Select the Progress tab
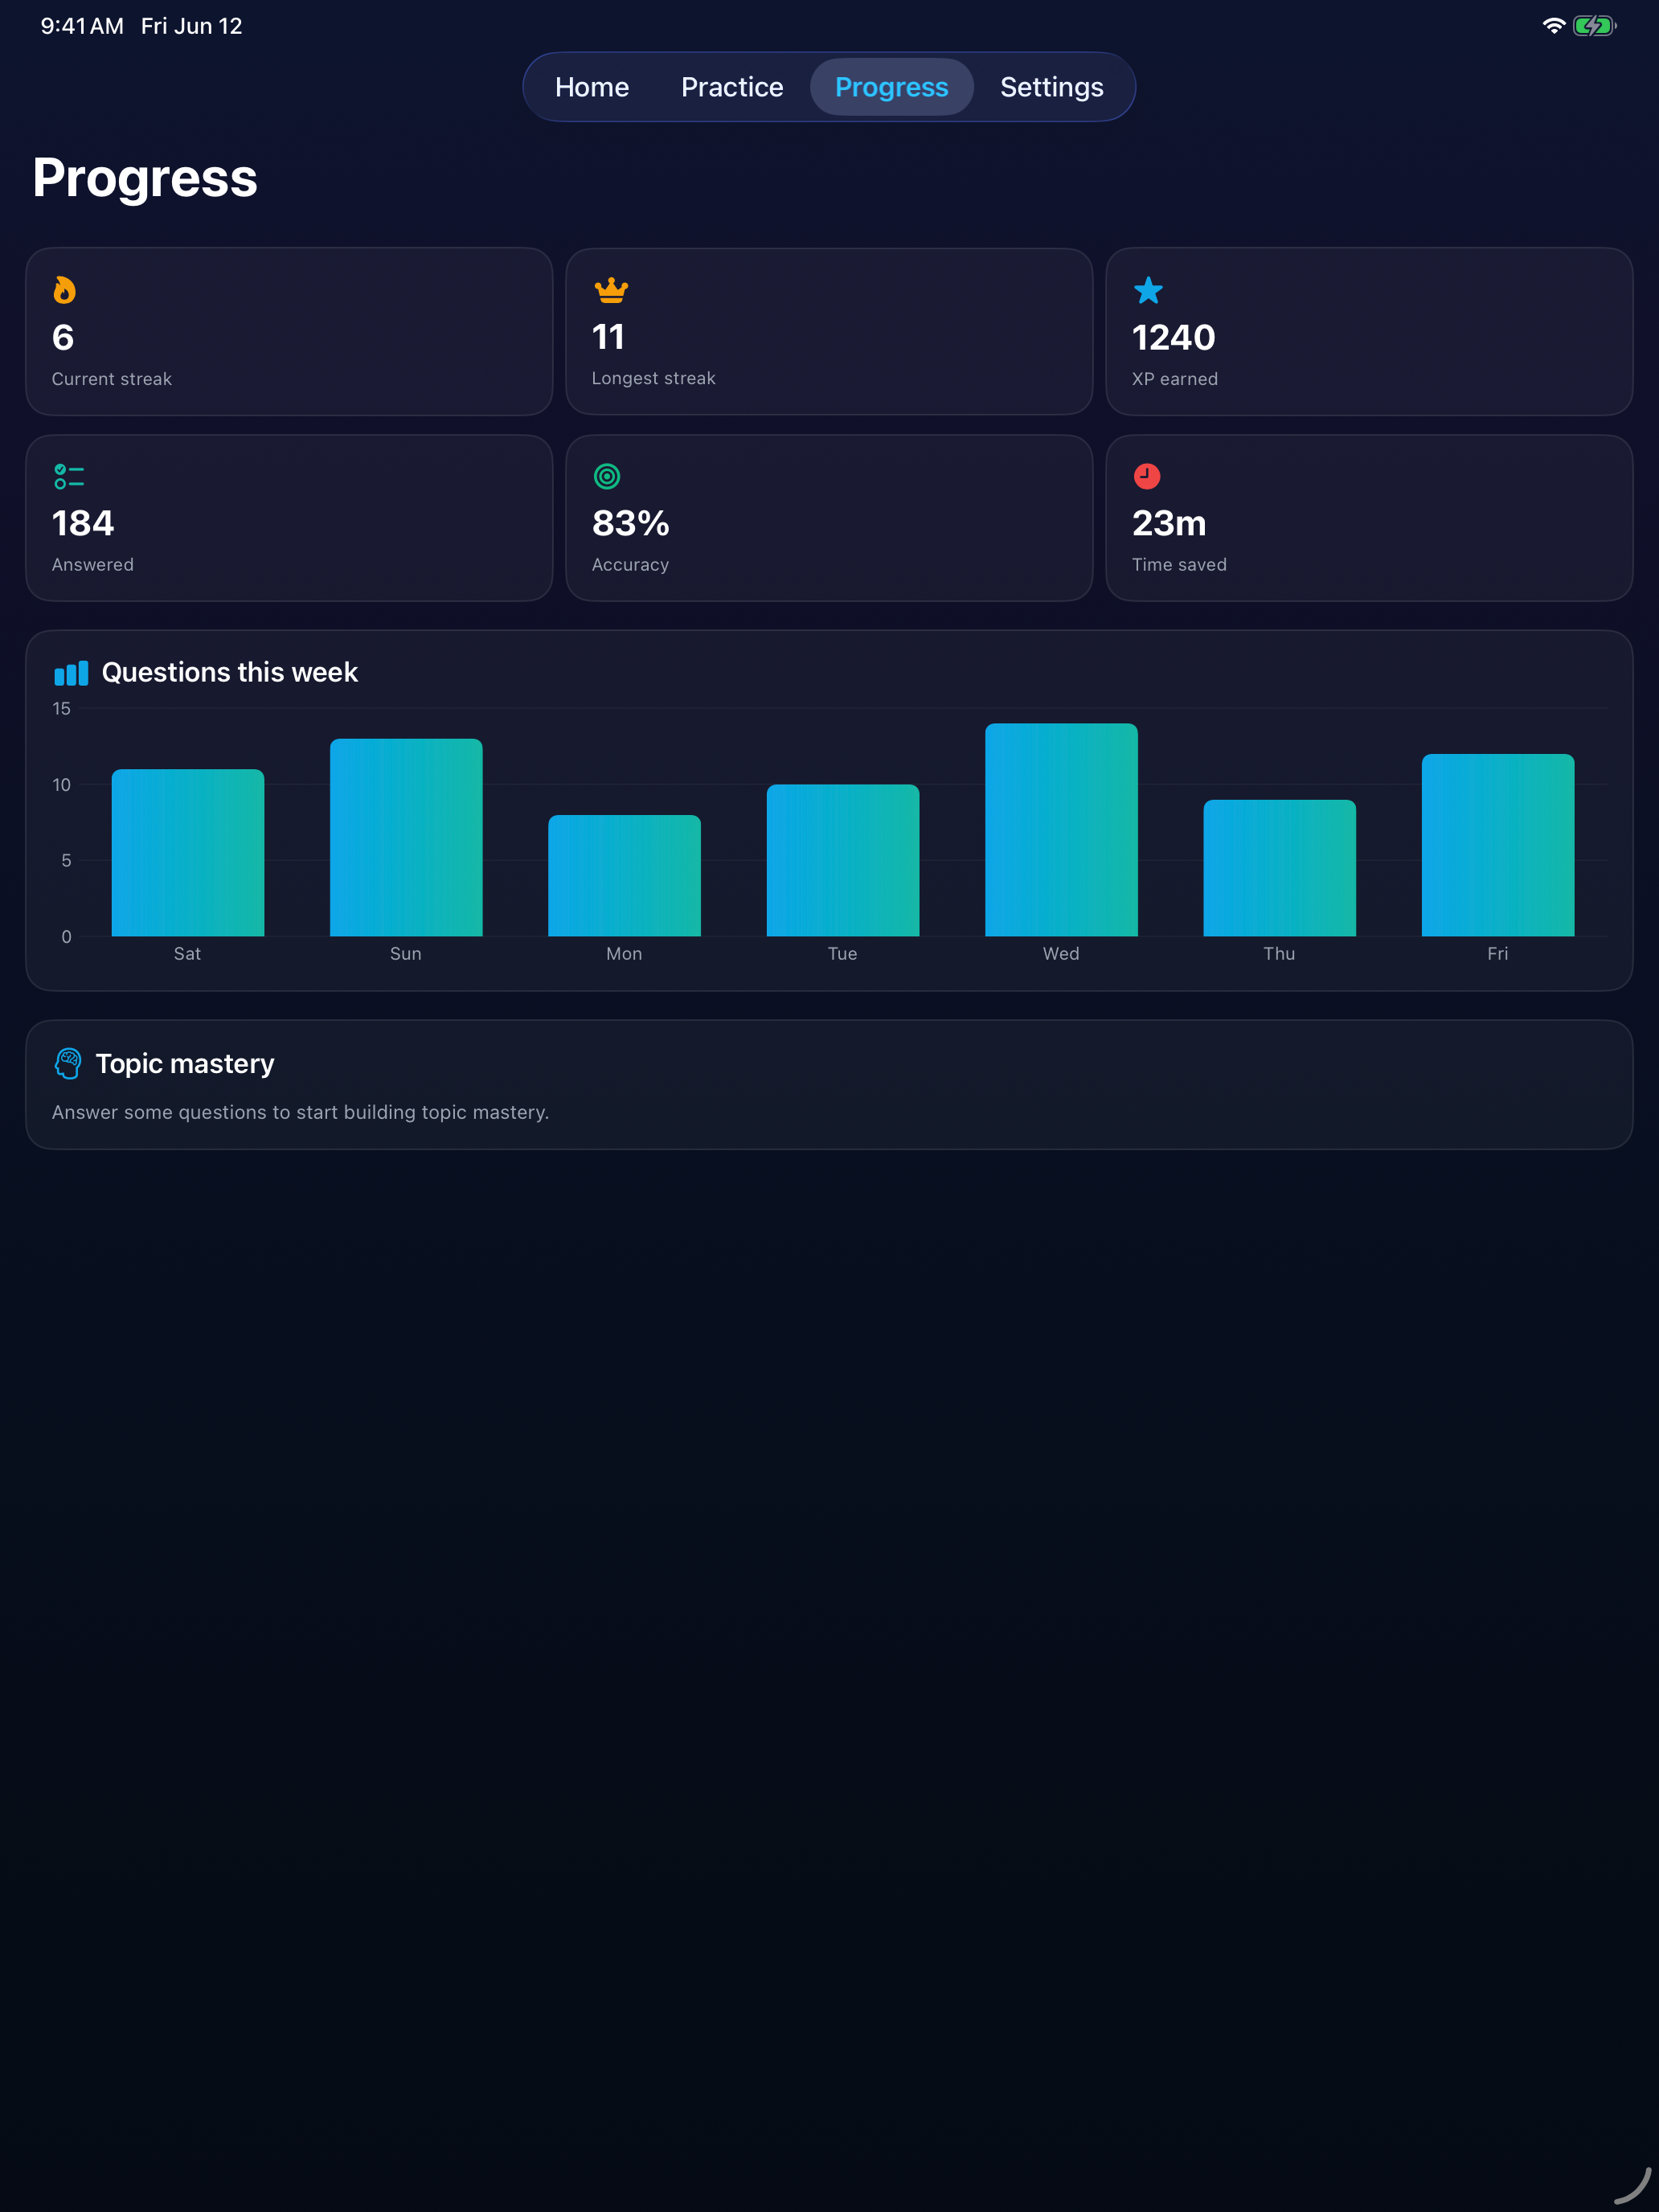Viewport: 1659px width, 2212px height. tap(891, 87)
